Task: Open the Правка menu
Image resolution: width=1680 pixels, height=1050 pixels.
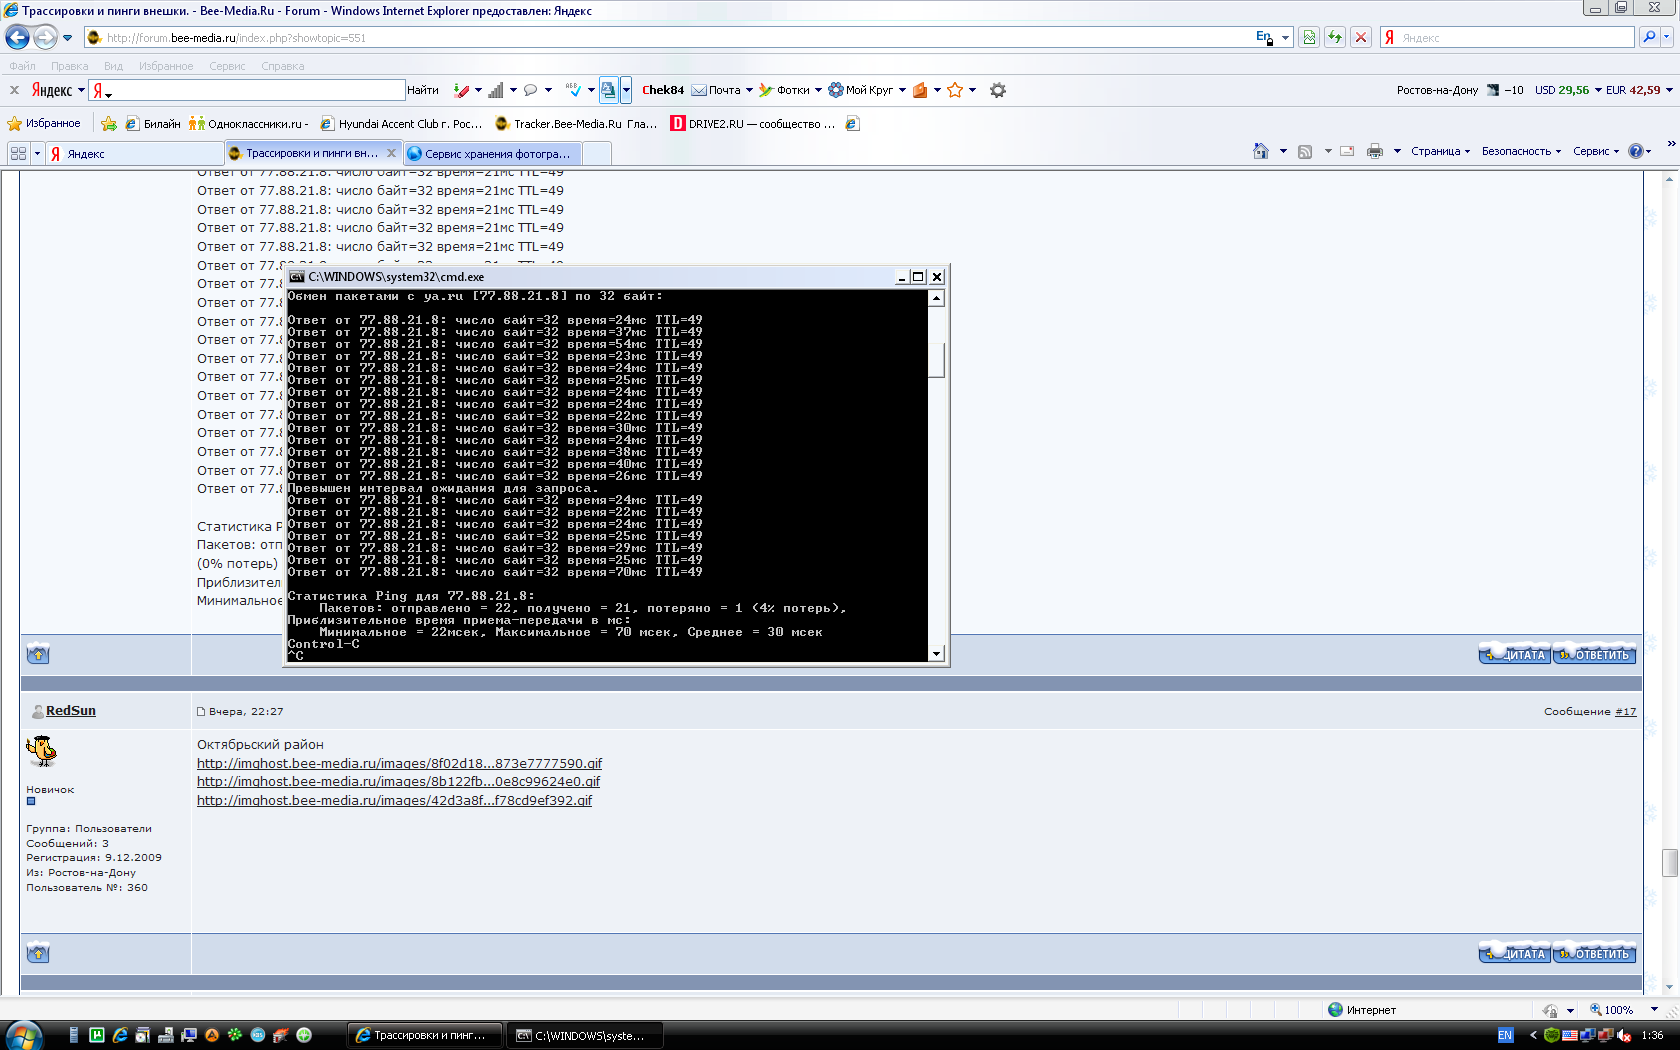Action: [70, 66]
